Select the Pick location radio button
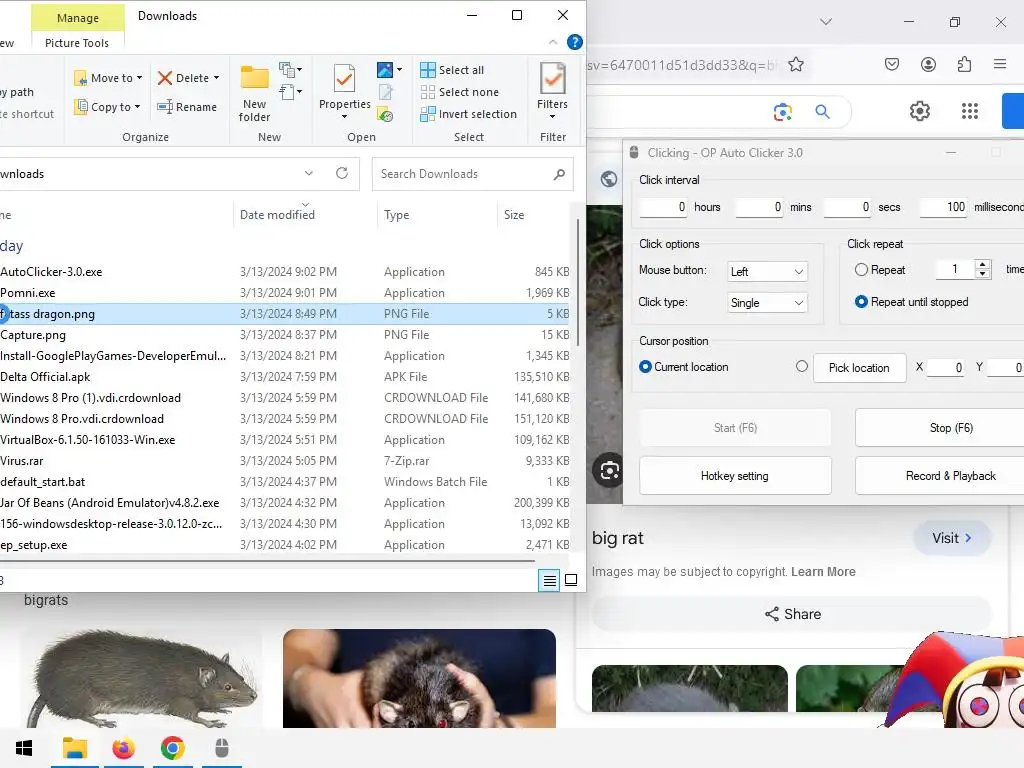The image size is (1024, 768). [x=802, y=366]
